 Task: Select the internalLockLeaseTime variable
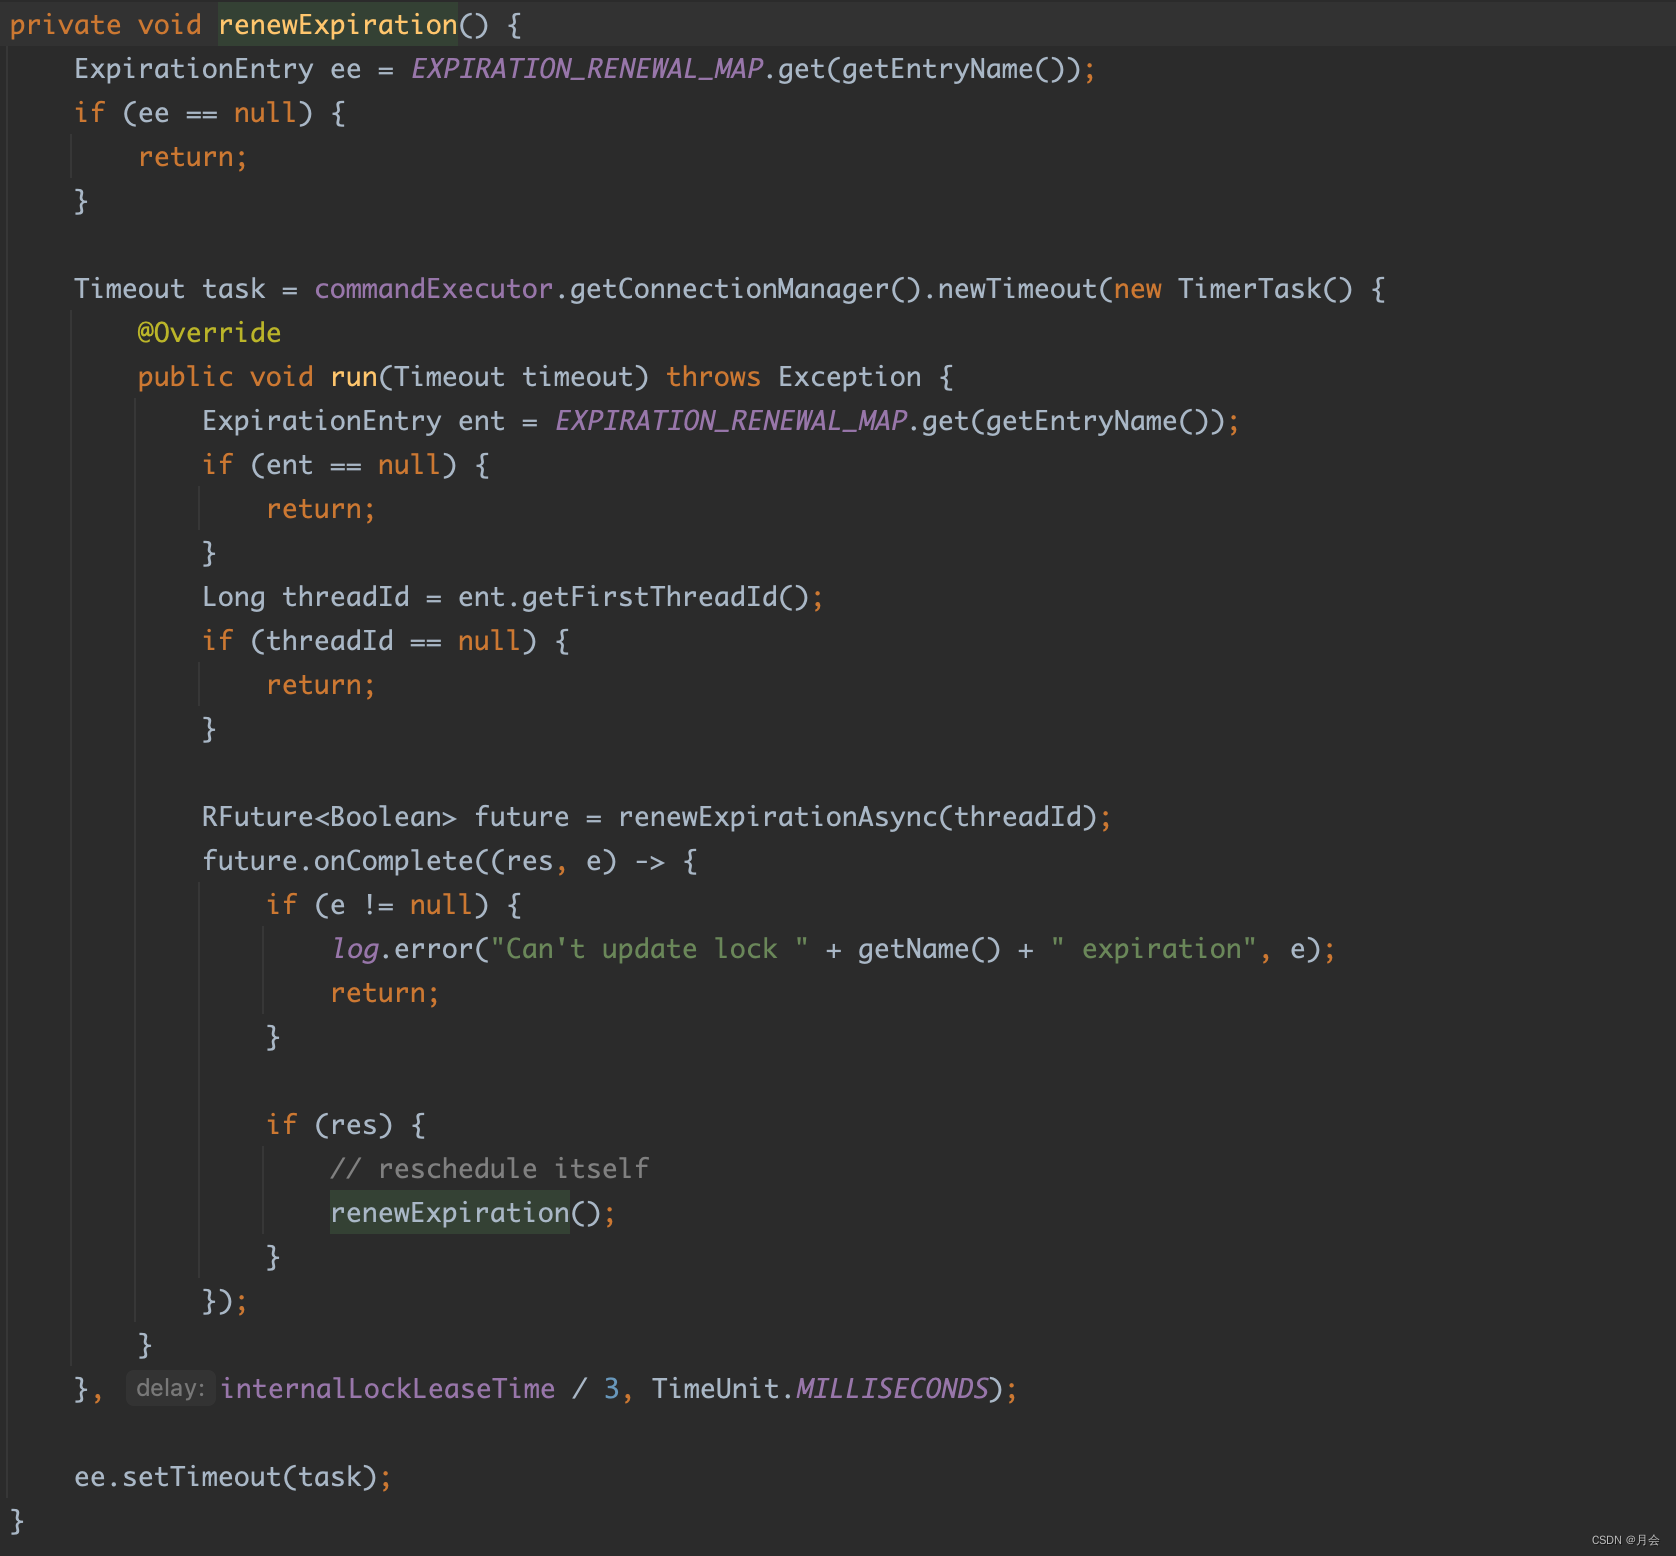coord(388,1388)
